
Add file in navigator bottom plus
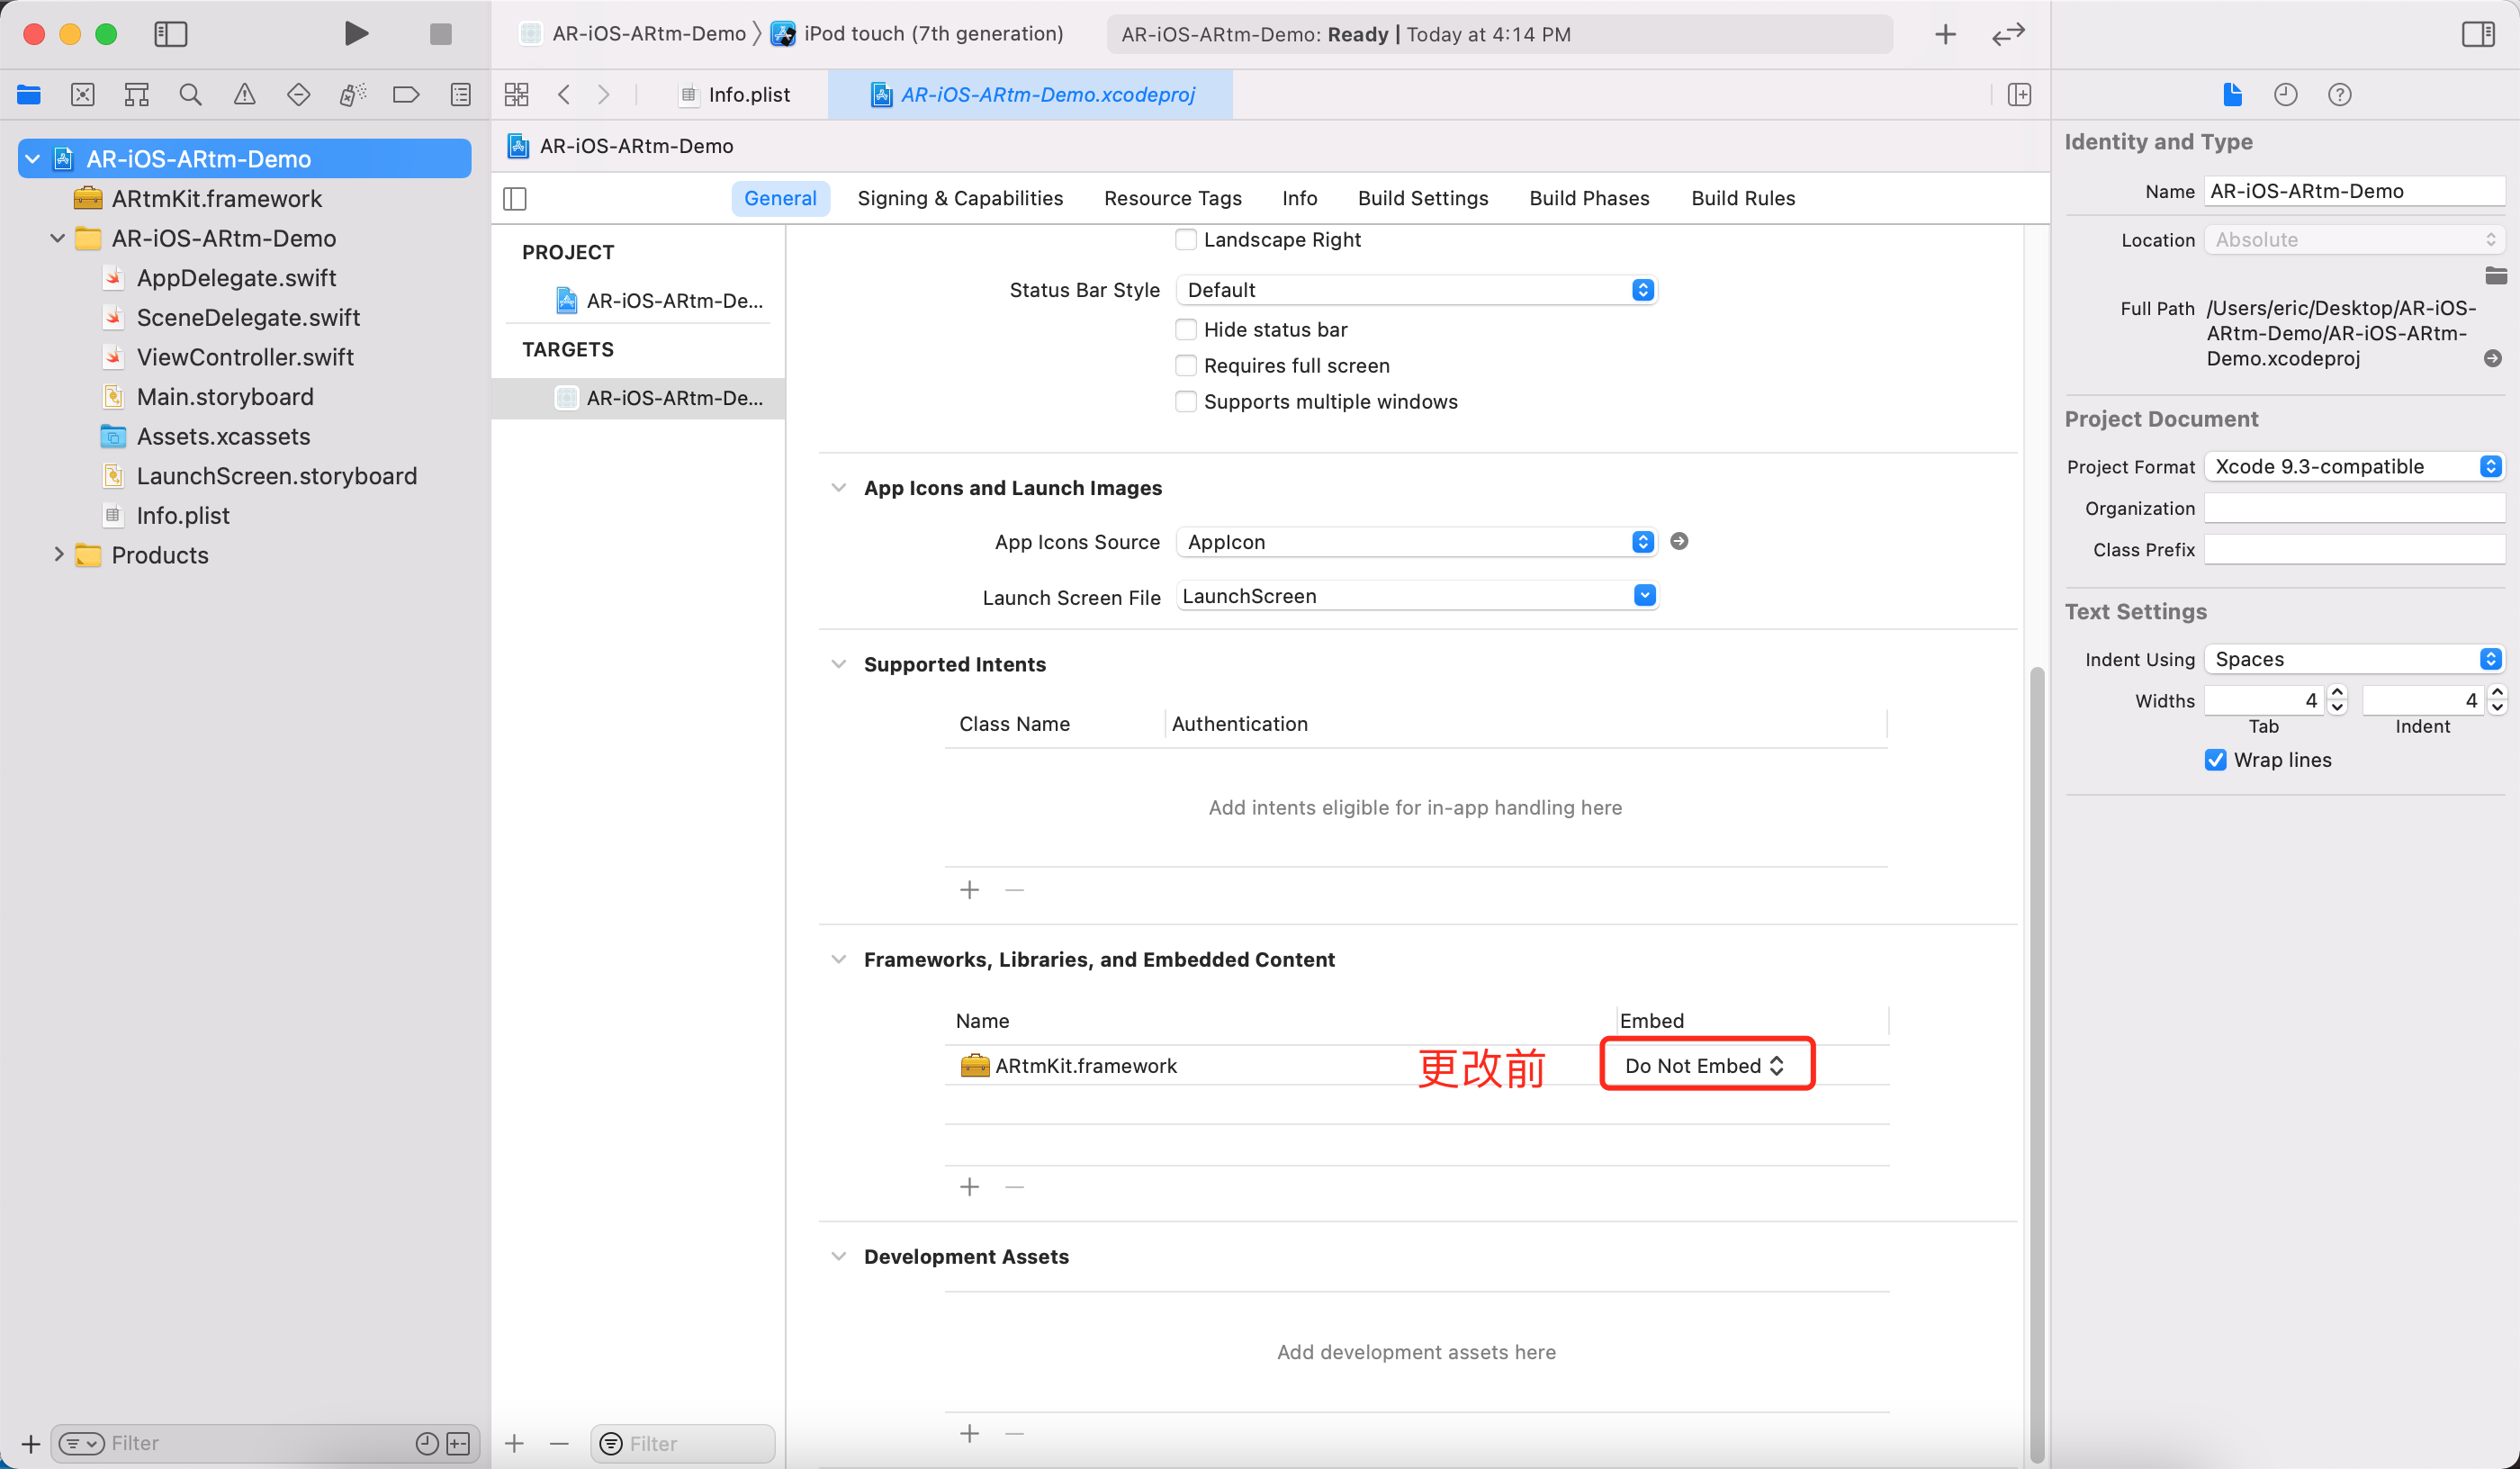(31, 1443)
